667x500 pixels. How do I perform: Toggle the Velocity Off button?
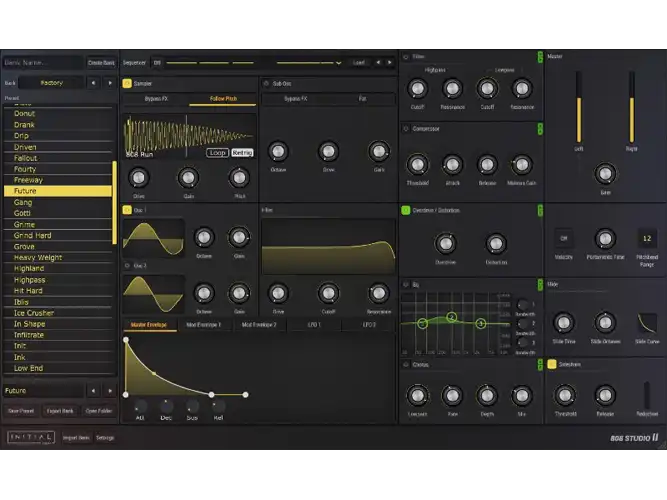pyautogui.click(x=564, y=239)
